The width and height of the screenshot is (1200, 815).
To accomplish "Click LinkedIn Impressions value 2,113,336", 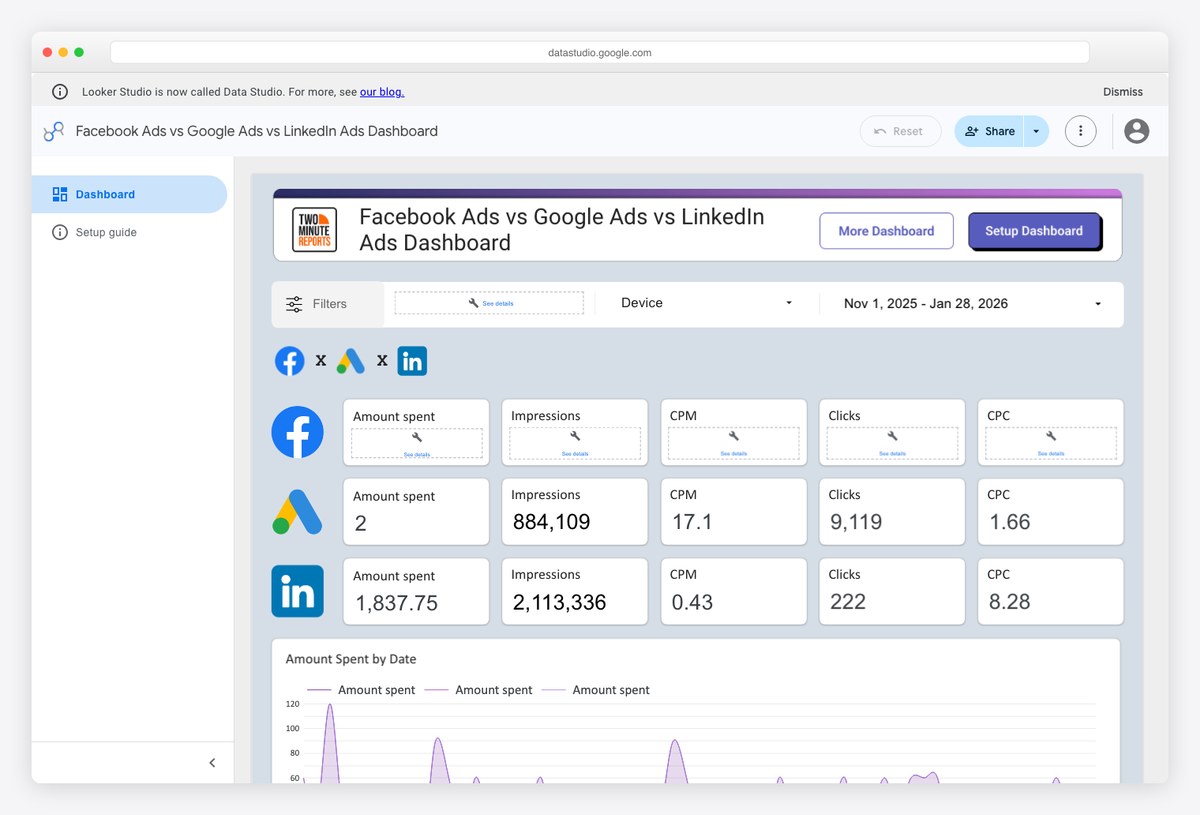I will pyautogui.click(x=559, y=602).
